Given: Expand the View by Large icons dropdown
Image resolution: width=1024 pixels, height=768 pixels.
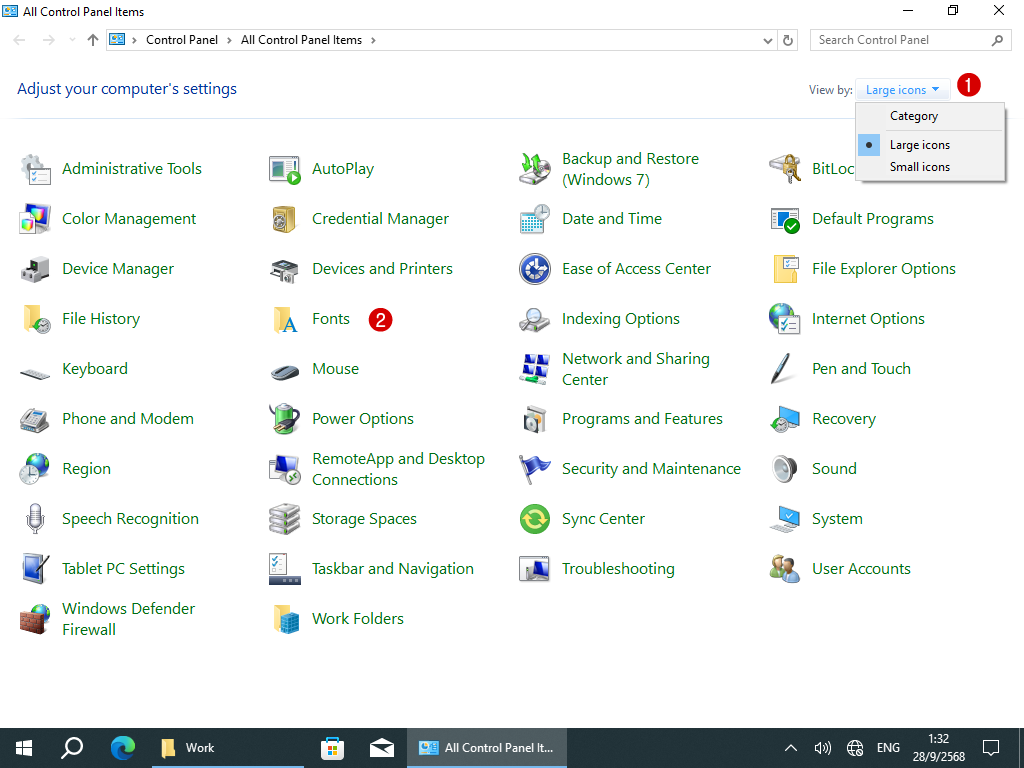Looking at the screenshot, I should coord(902,90).
